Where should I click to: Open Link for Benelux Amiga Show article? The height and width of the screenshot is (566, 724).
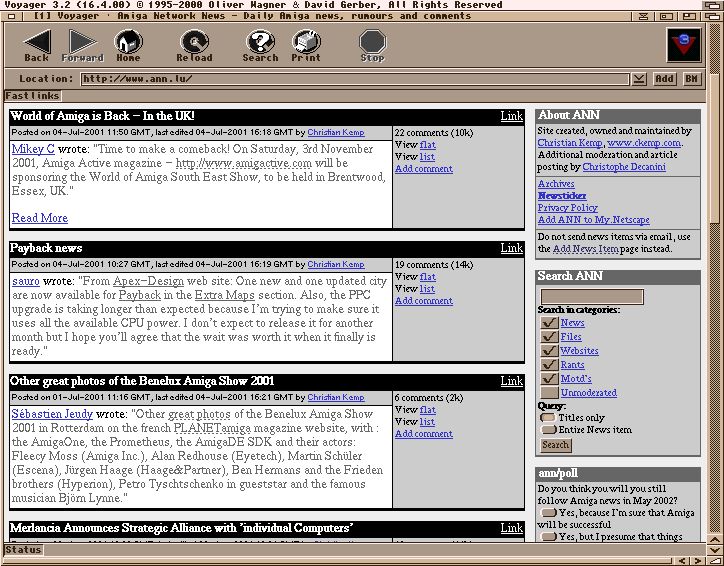[512, 381]
